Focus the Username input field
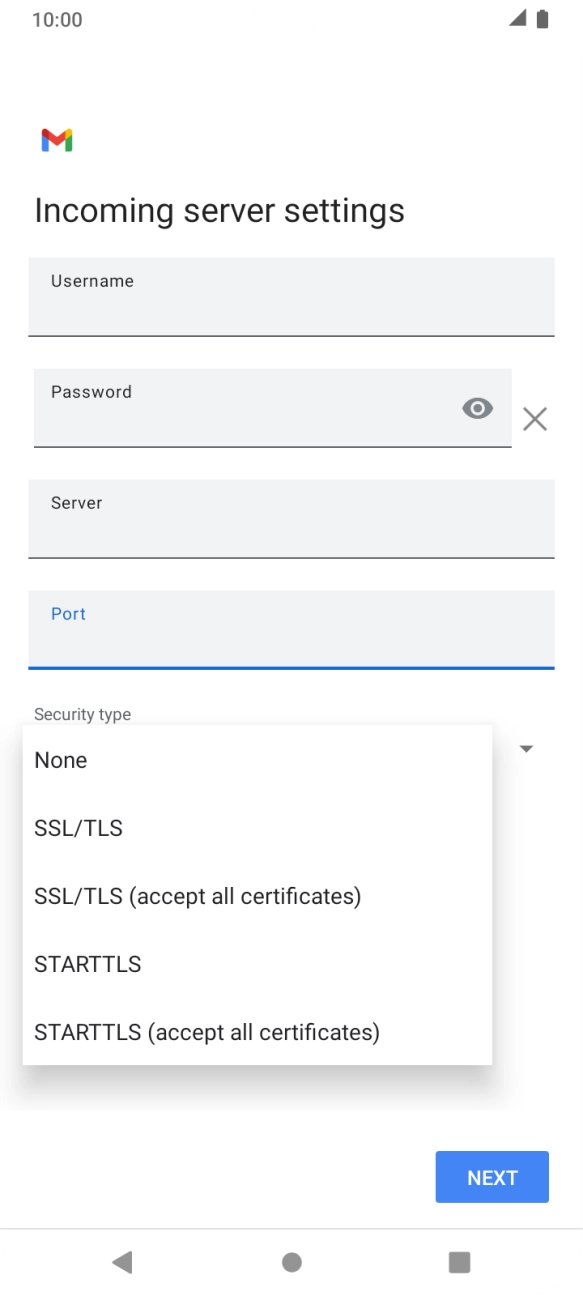 point(291,297)
